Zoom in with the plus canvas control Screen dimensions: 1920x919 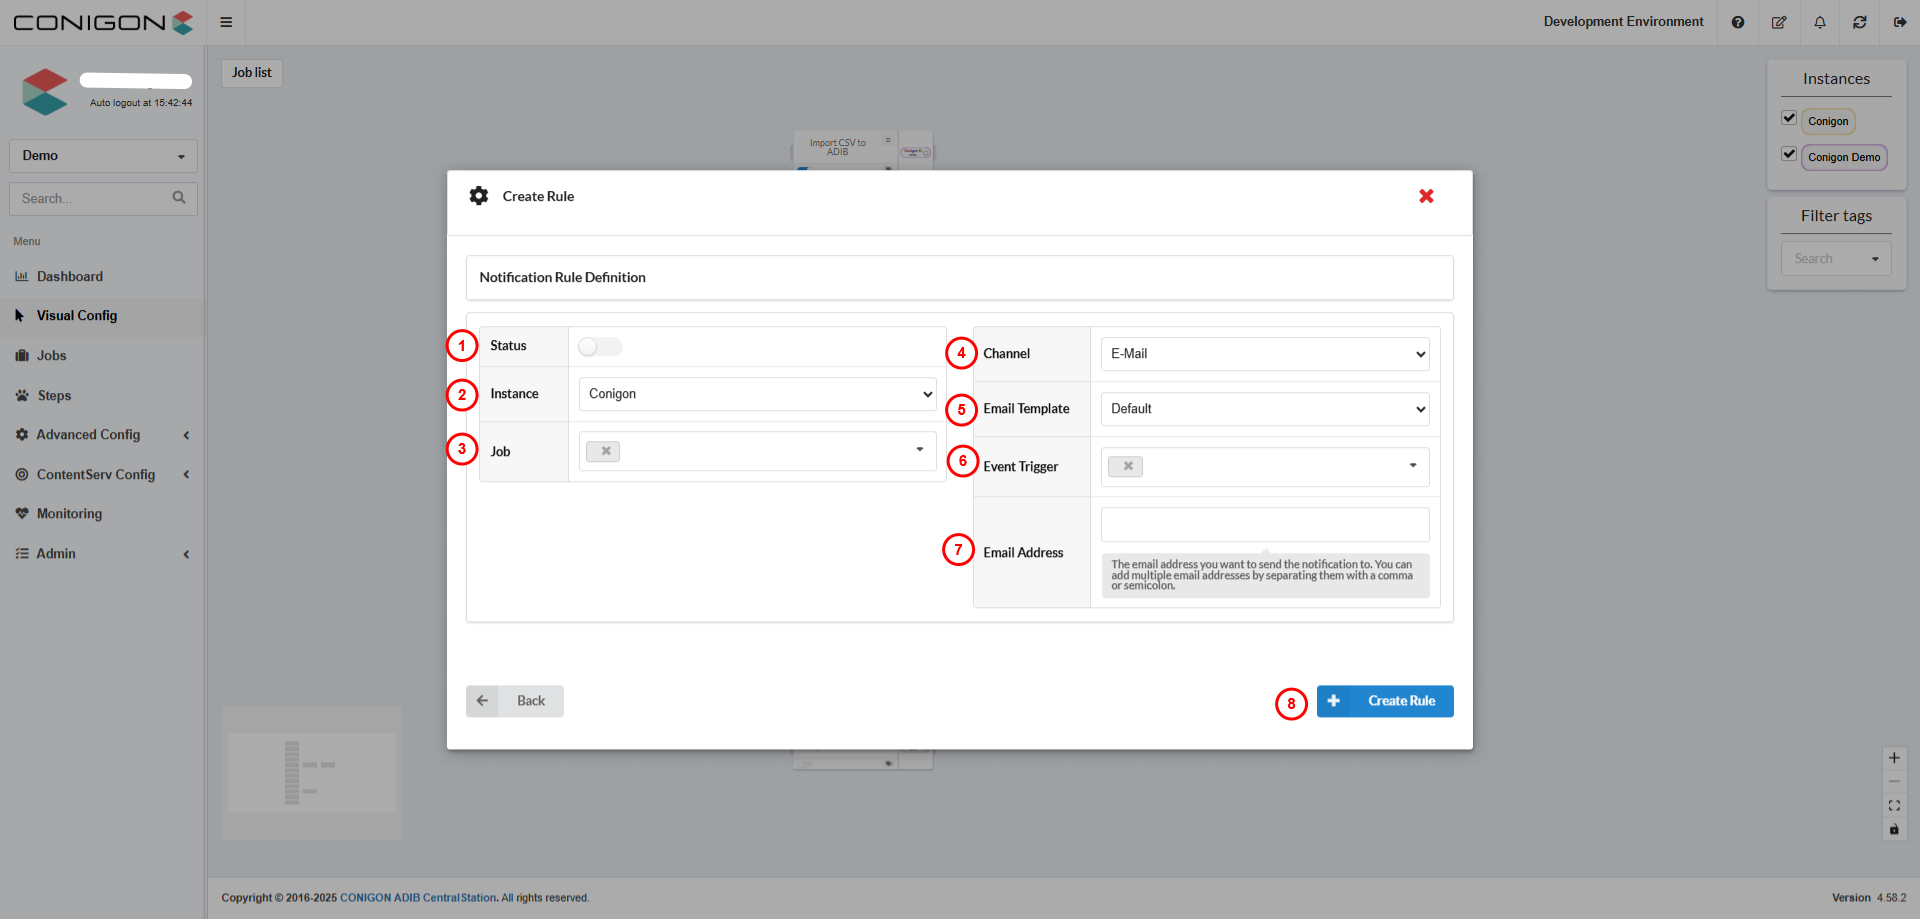(x=1894, y=758)
